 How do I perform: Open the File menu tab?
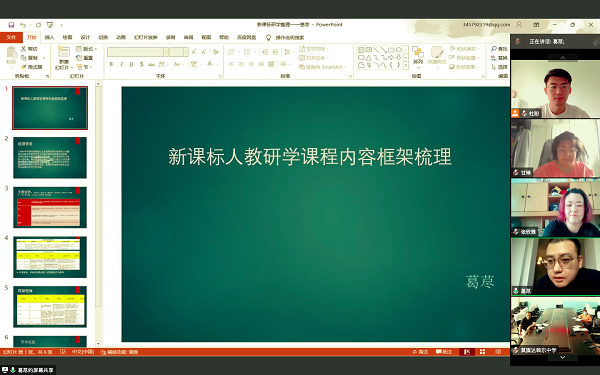tap(11, 37)
